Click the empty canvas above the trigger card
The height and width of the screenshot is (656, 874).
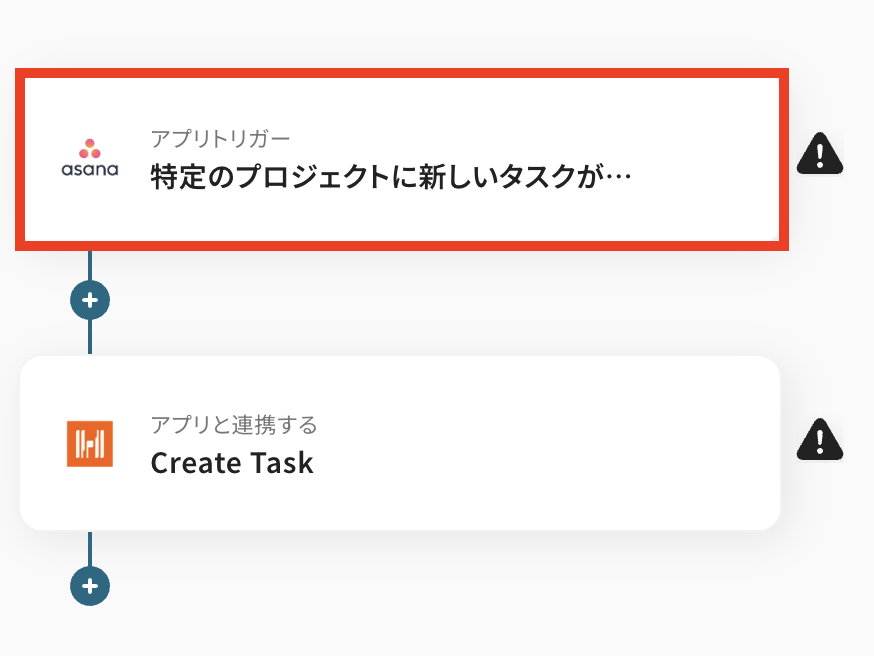coord(400,30)
